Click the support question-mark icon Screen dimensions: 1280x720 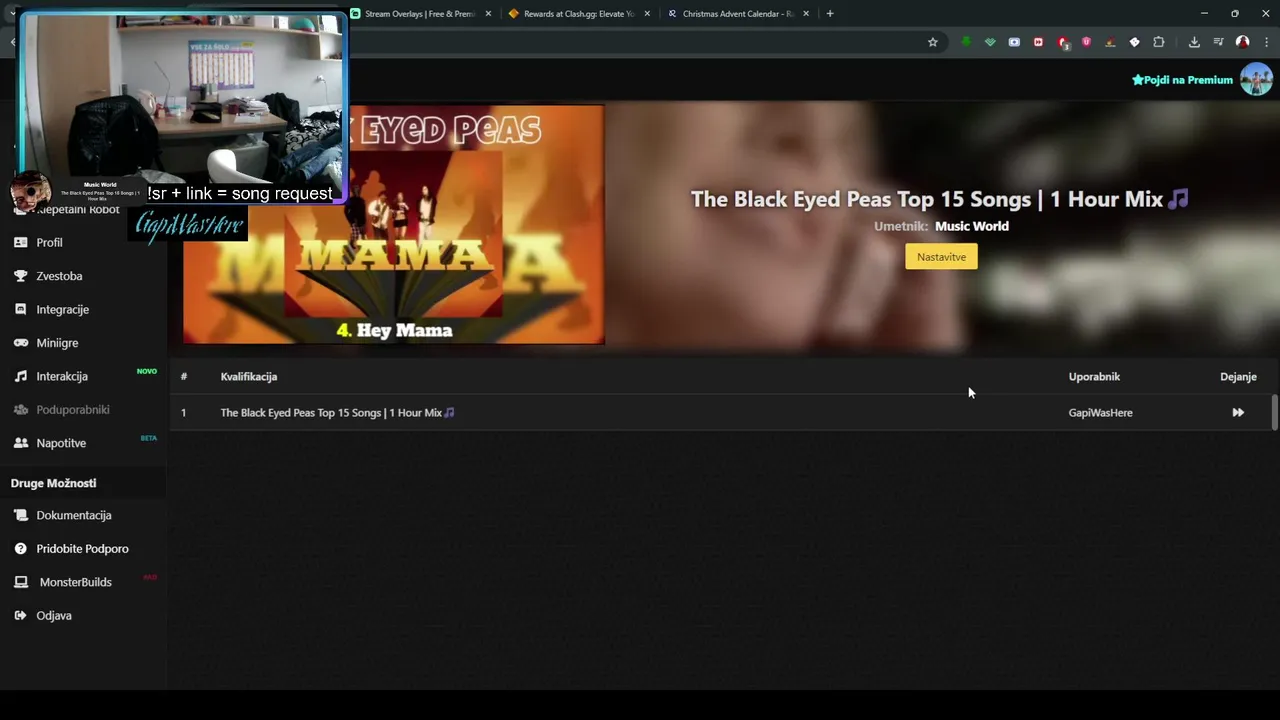tap(20, 549)
